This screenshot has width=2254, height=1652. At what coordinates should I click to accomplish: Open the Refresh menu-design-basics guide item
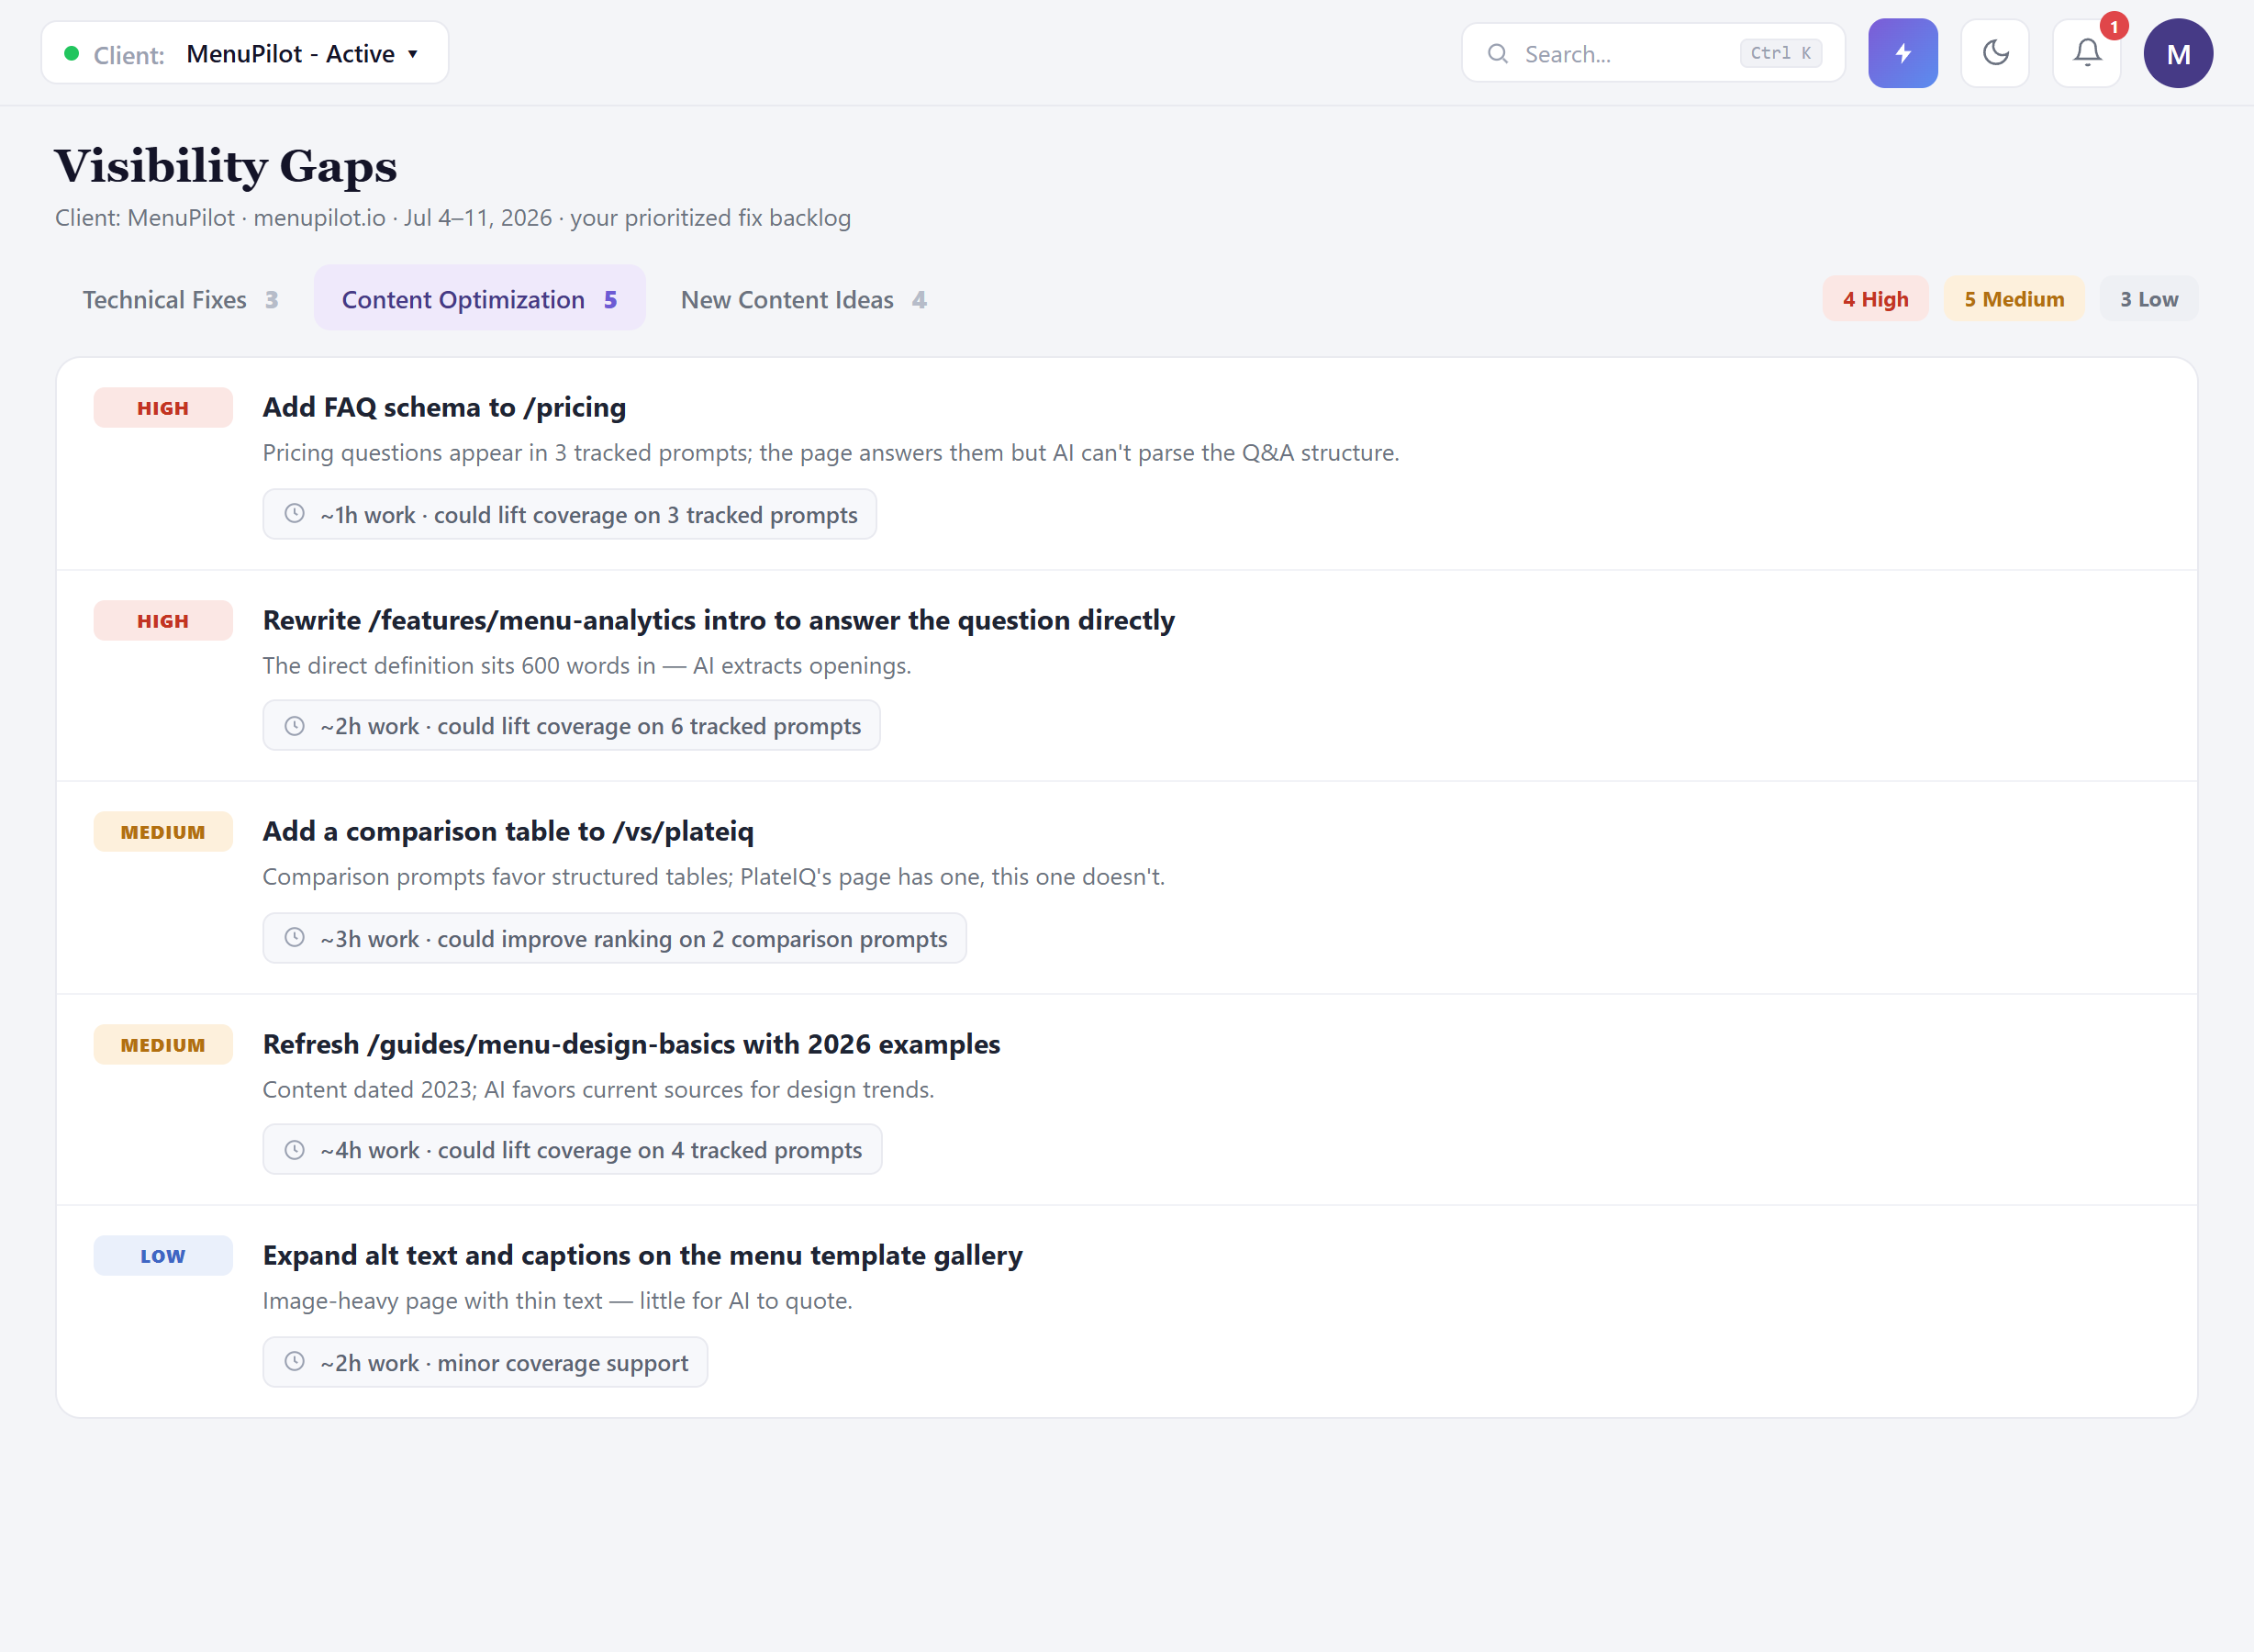tap(631, 1044)
